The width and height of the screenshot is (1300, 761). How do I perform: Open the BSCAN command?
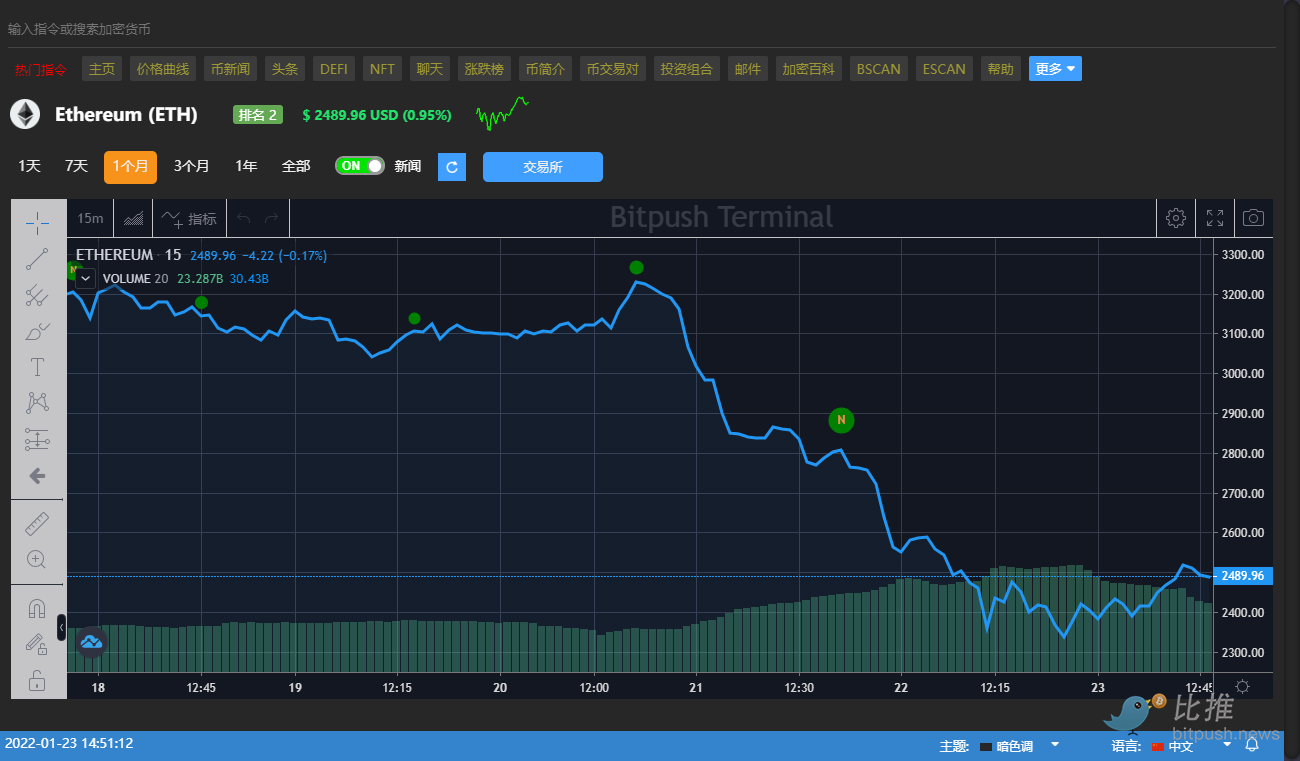coord(879,69)
